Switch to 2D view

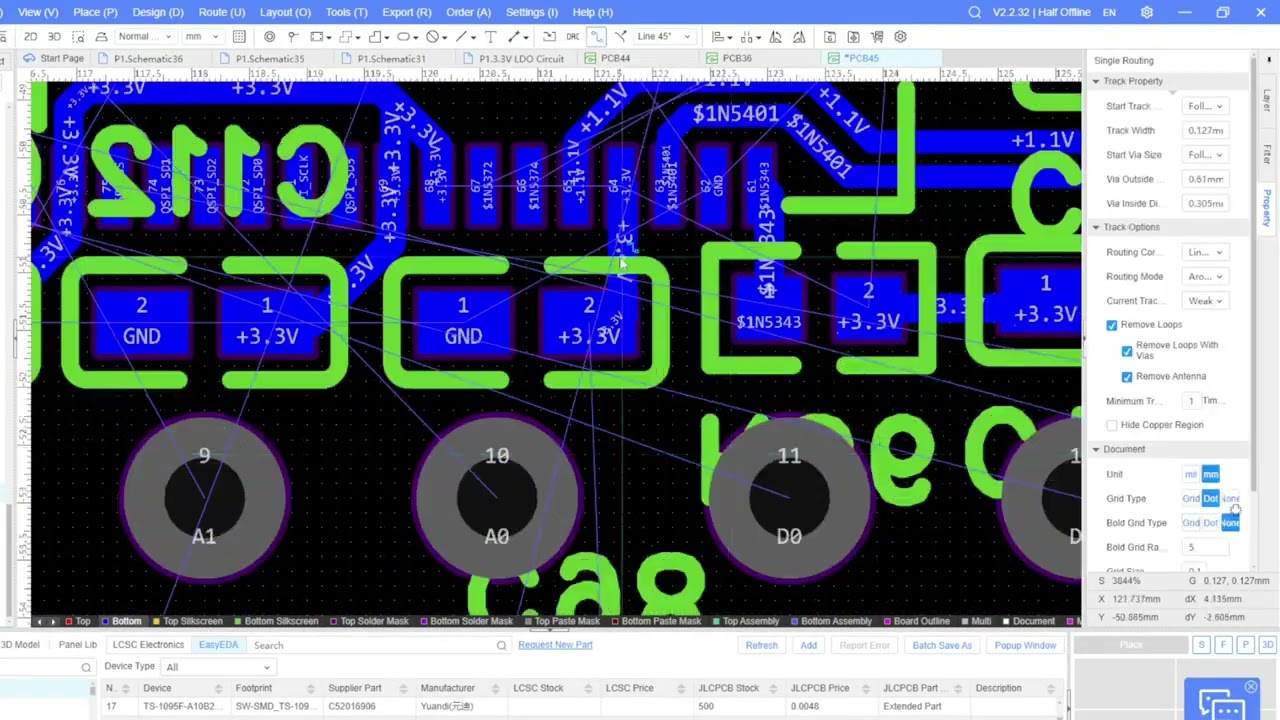point(30,37)
